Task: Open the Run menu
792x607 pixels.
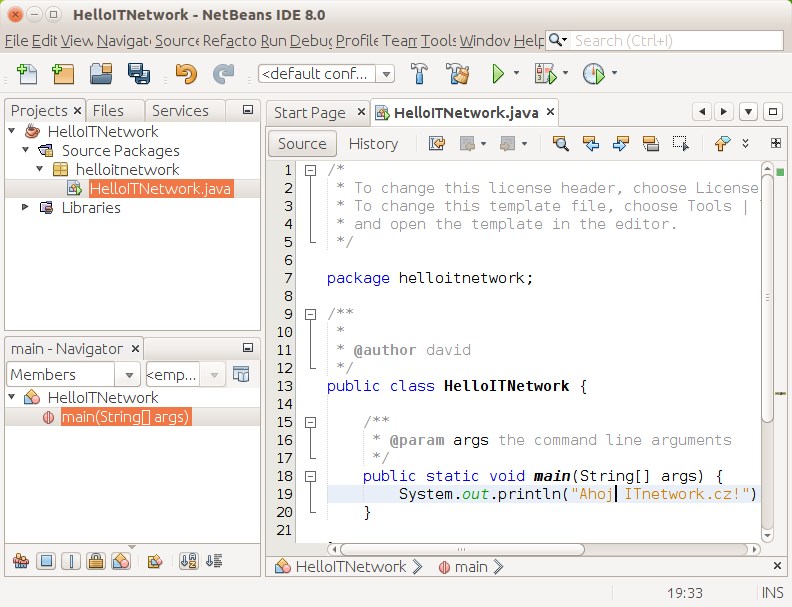Action: point(273,40)
